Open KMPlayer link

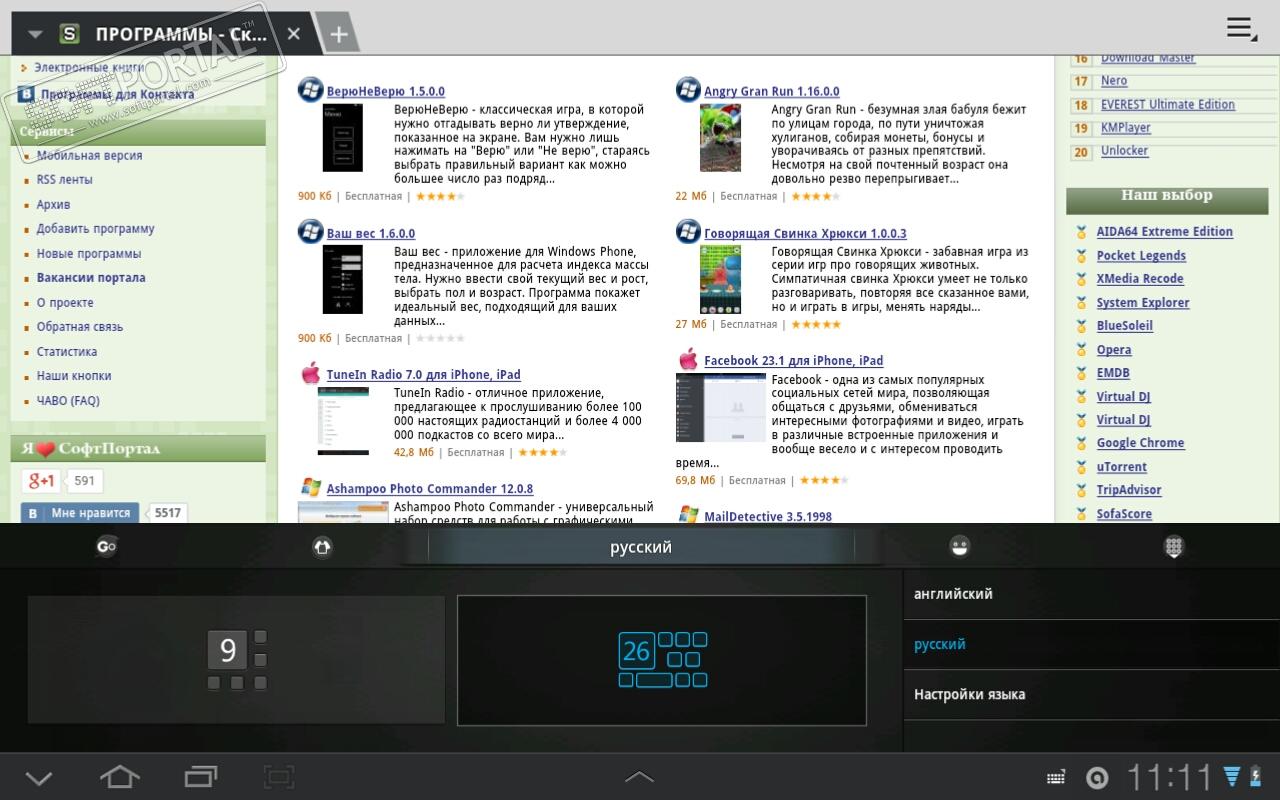click(1126, 128)
